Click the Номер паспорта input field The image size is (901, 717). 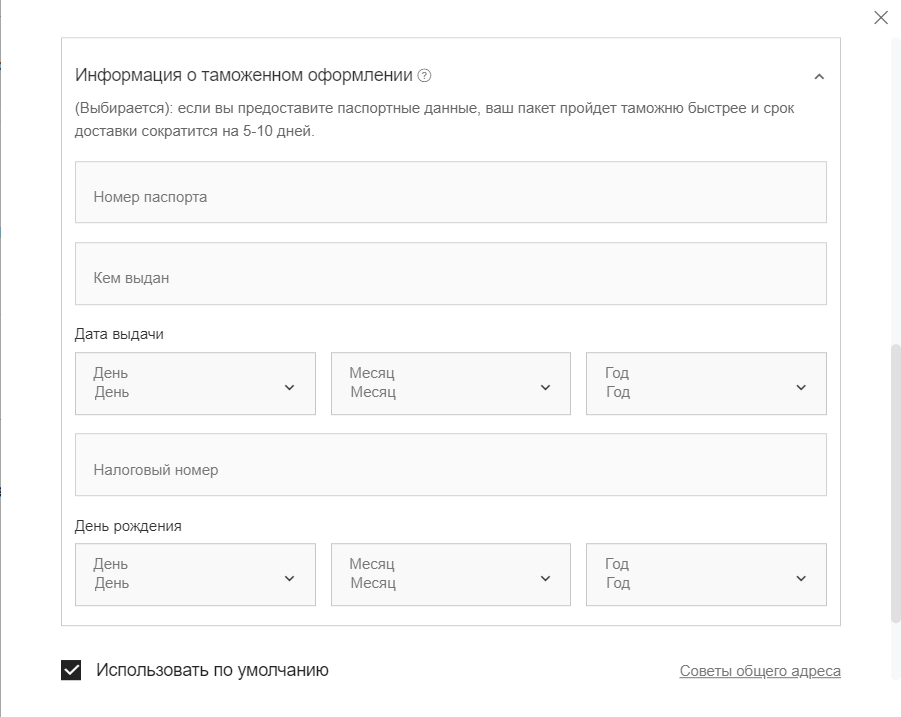[450, 192]
